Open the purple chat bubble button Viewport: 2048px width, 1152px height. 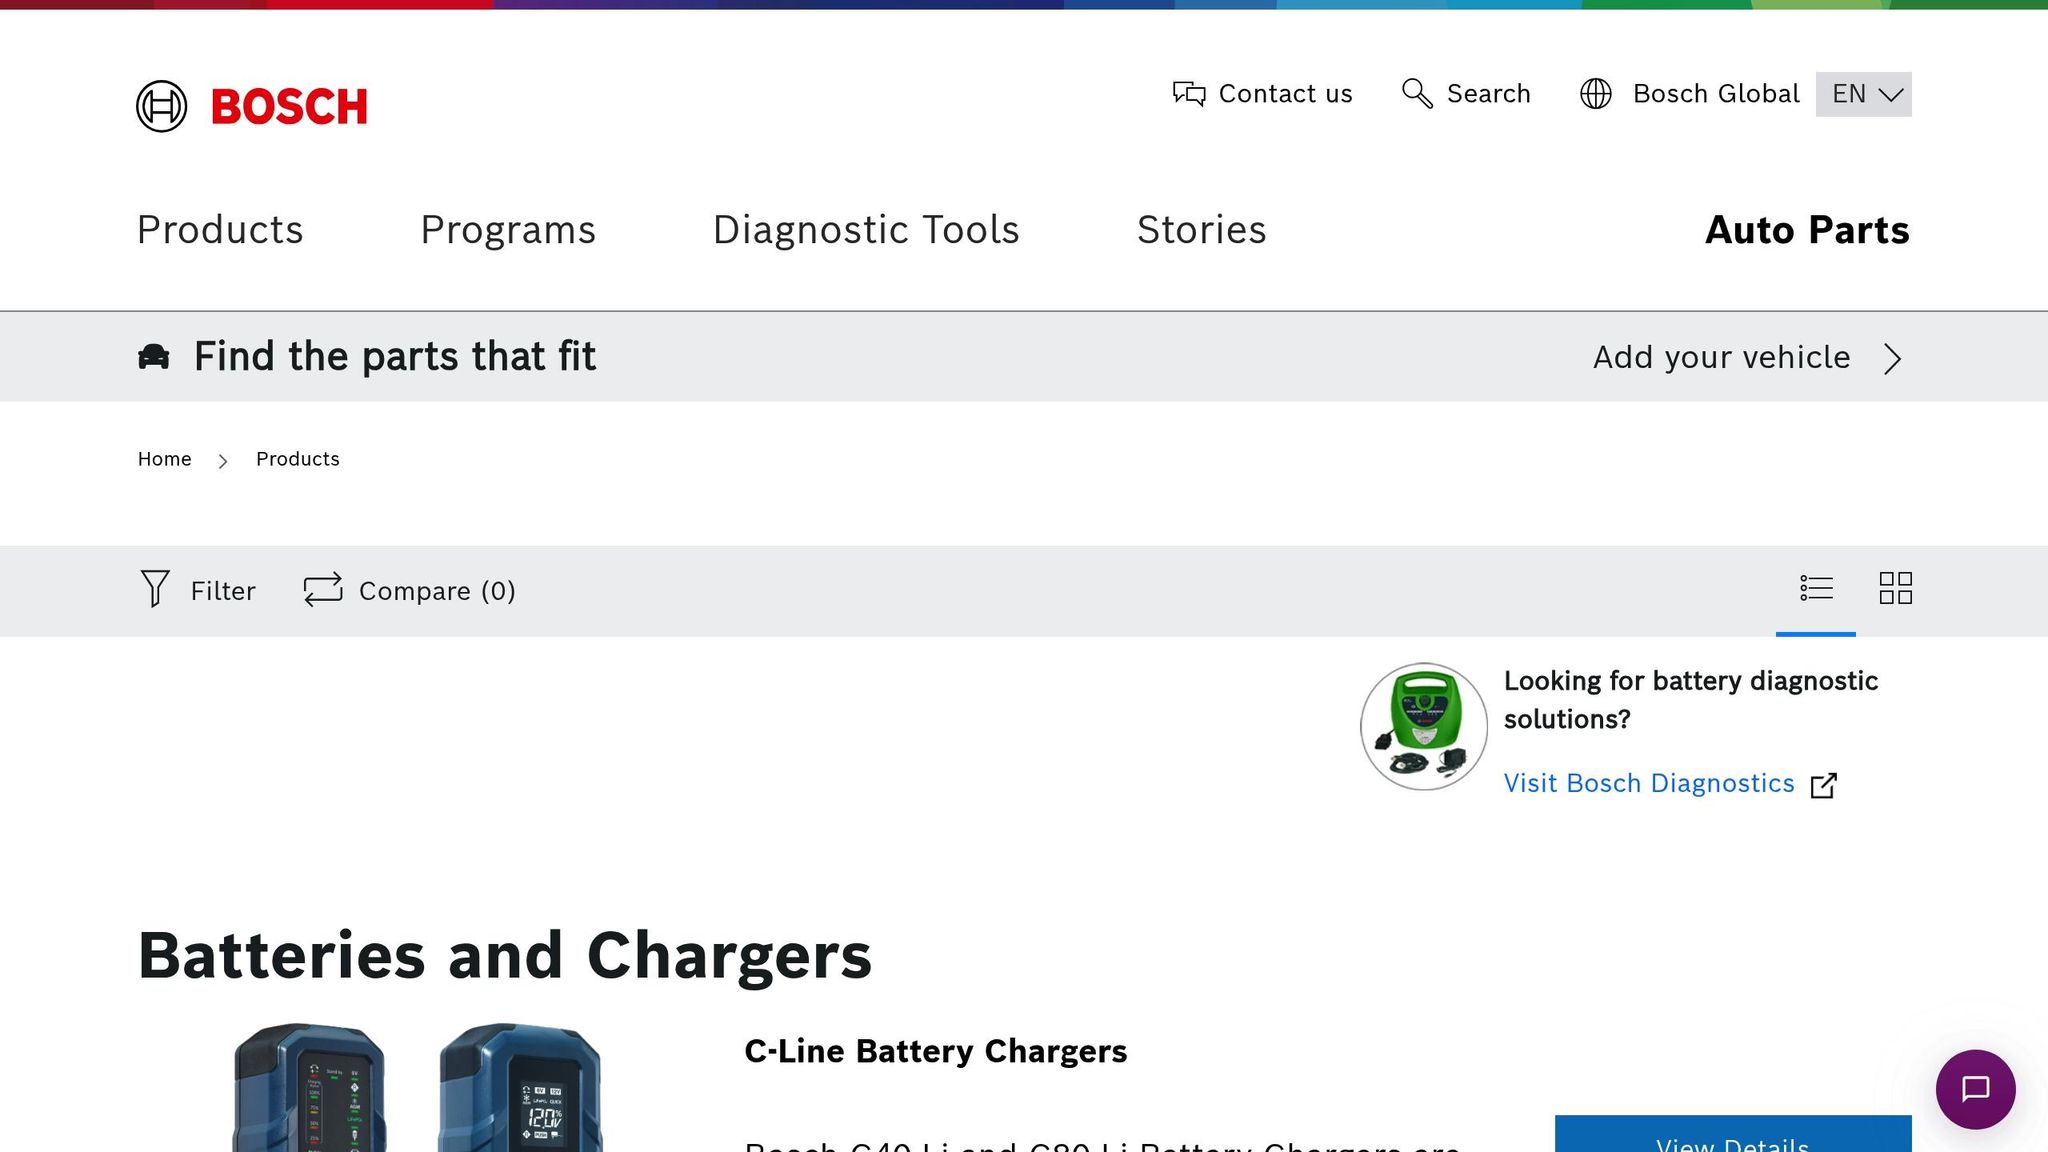[x=1976, y=1090]
